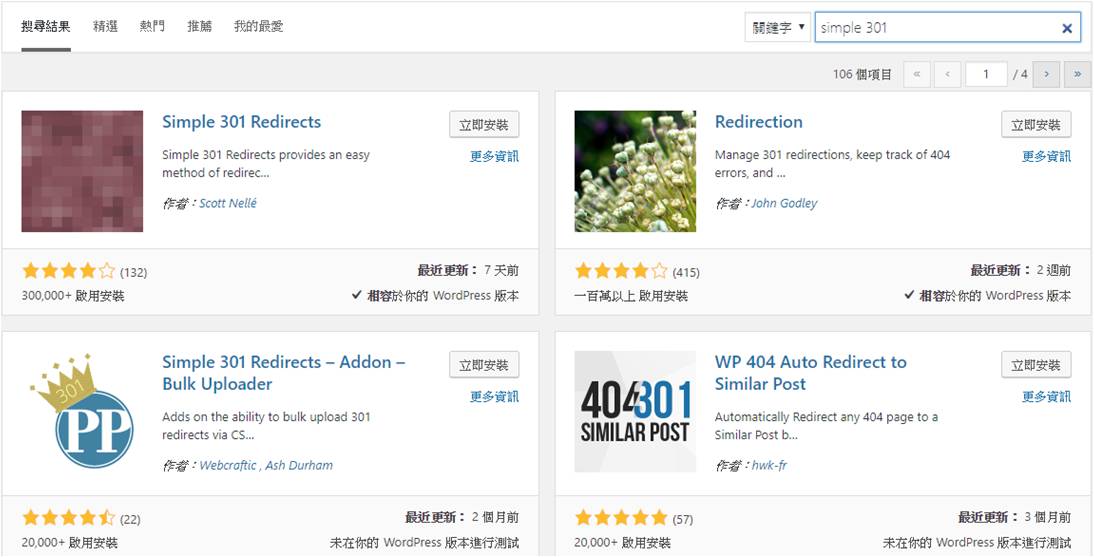The width and height of the screenshot is (1094, 557).
Task: Go to first page of results
Action: 917,74
